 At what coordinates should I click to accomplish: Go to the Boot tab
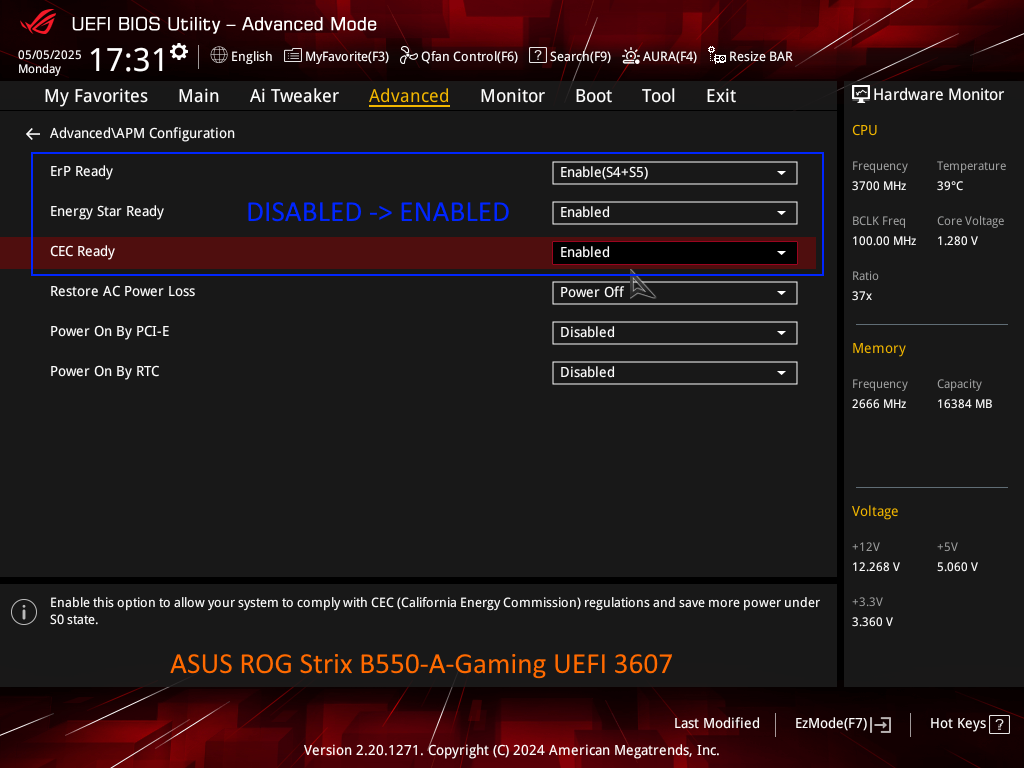pos(594,96)
